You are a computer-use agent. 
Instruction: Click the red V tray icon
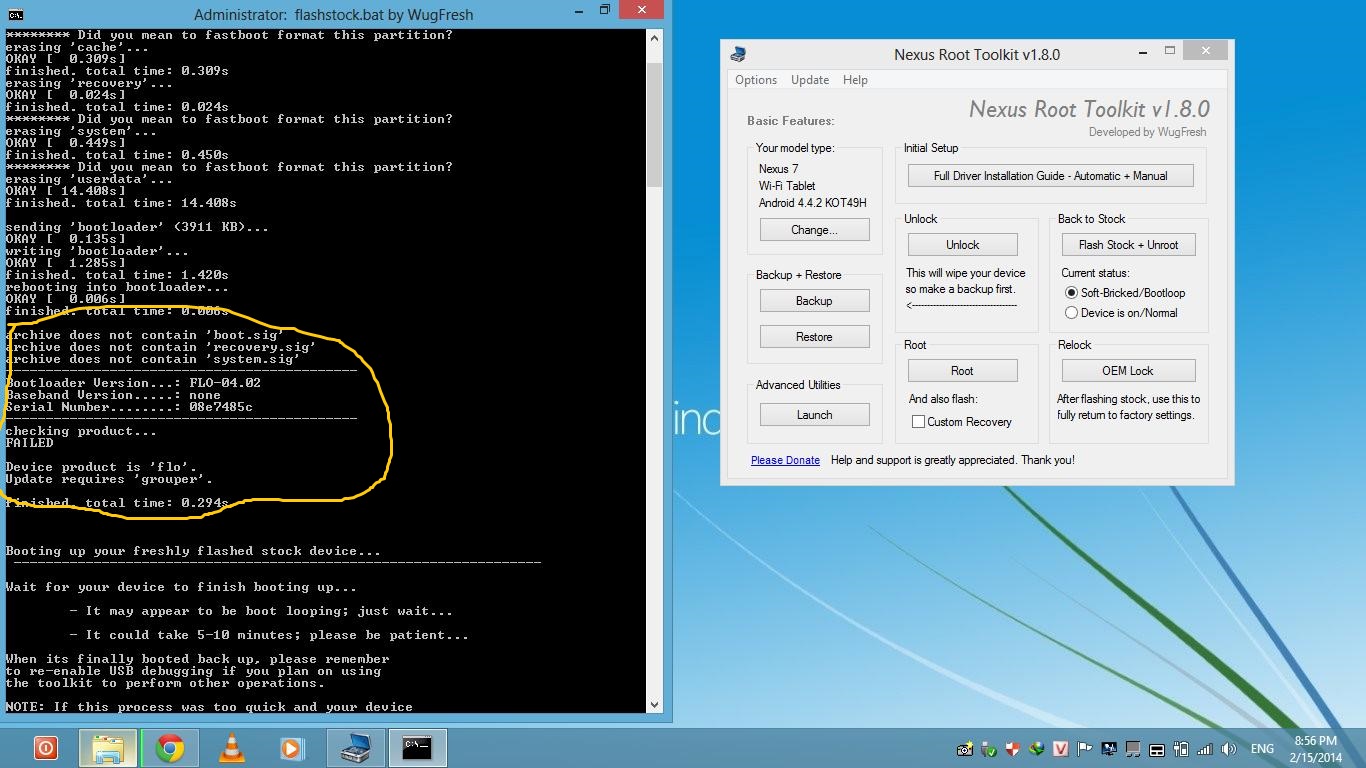(x=1061, y=749)
